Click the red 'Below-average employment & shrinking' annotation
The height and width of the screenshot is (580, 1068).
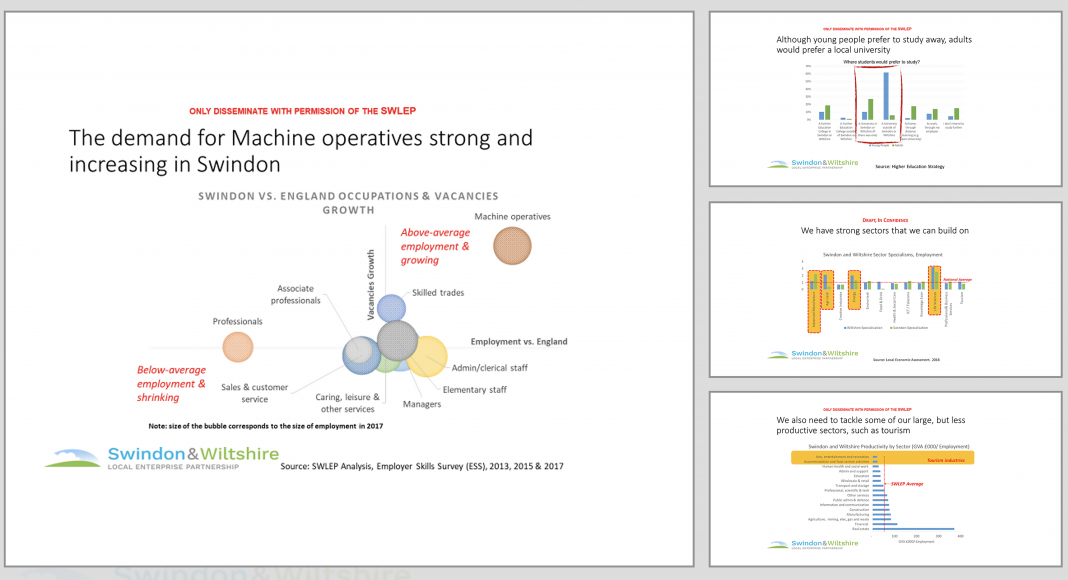pos(171,384)
